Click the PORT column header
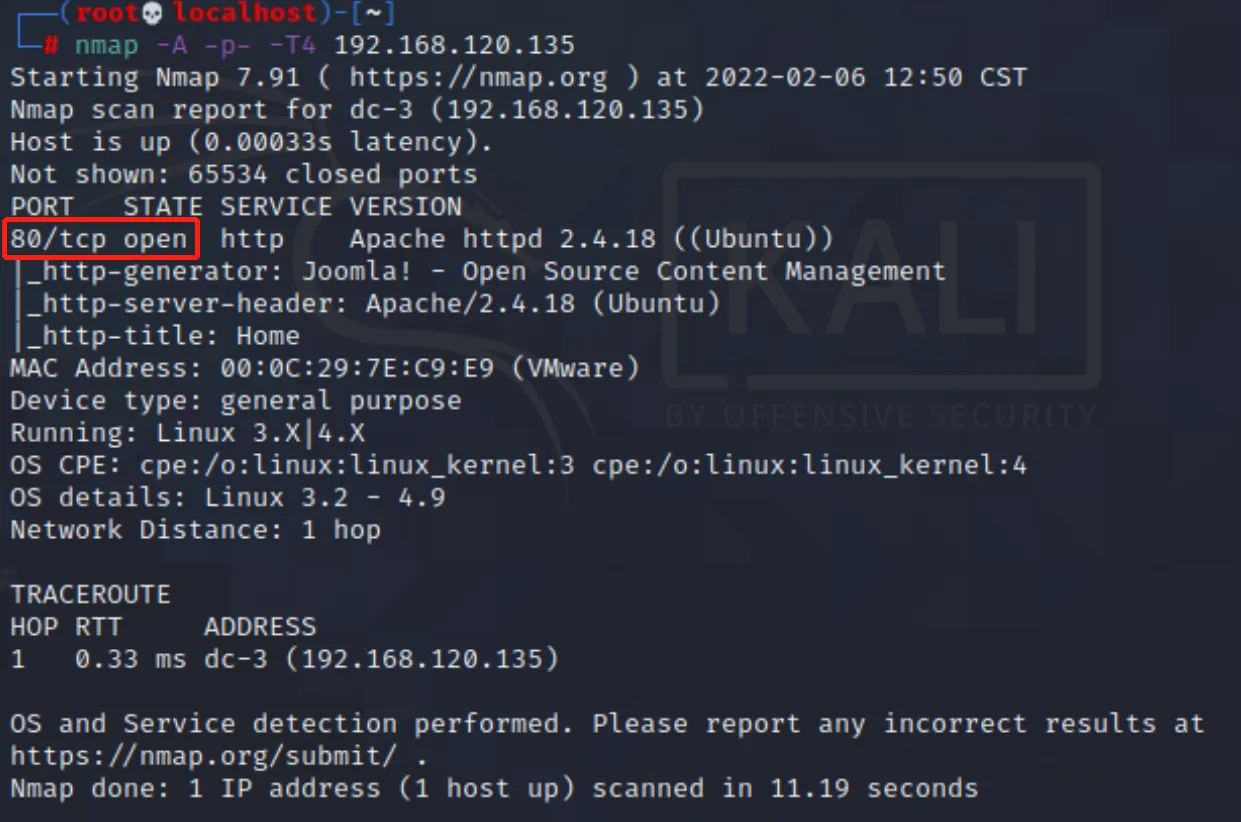This screenshot has width=1241, height=822. 42,207
